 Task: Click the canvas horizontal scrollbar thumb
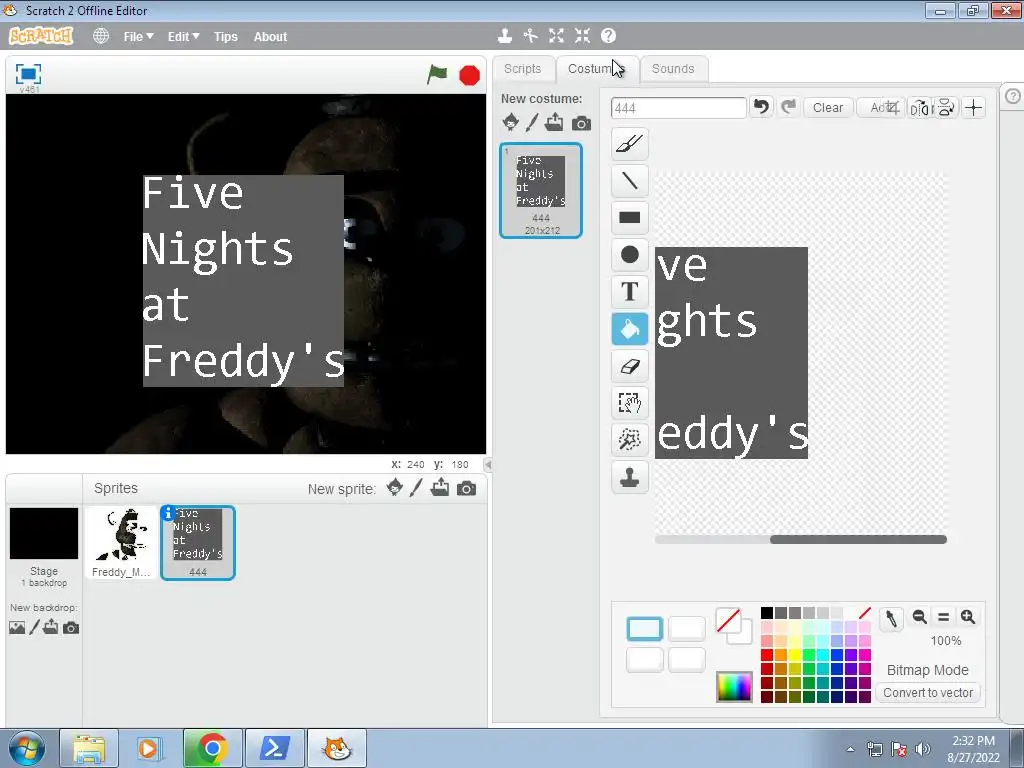858,539
